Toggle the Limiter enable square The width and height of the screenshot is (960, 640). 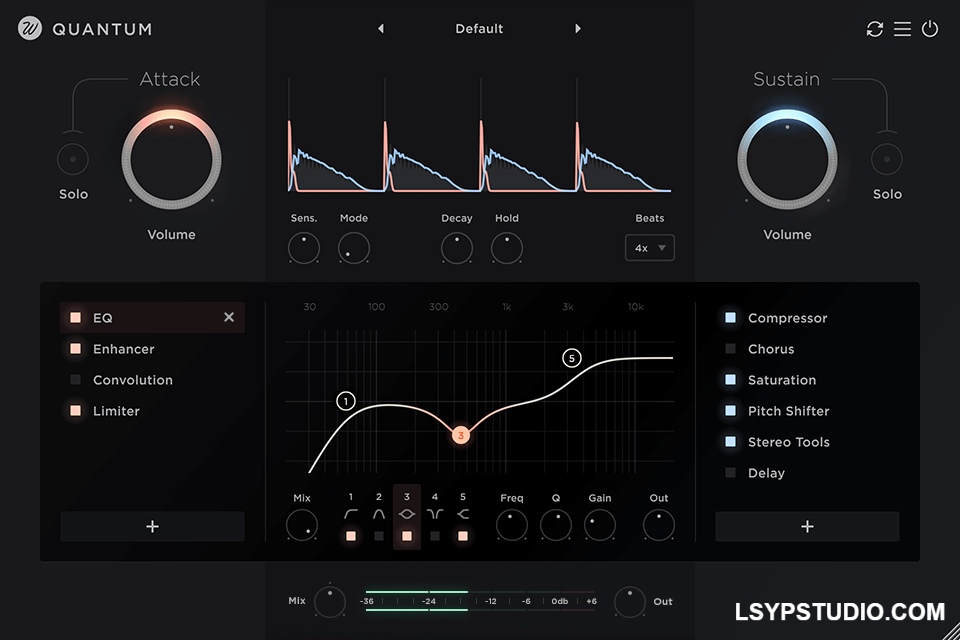coord(75,410)
